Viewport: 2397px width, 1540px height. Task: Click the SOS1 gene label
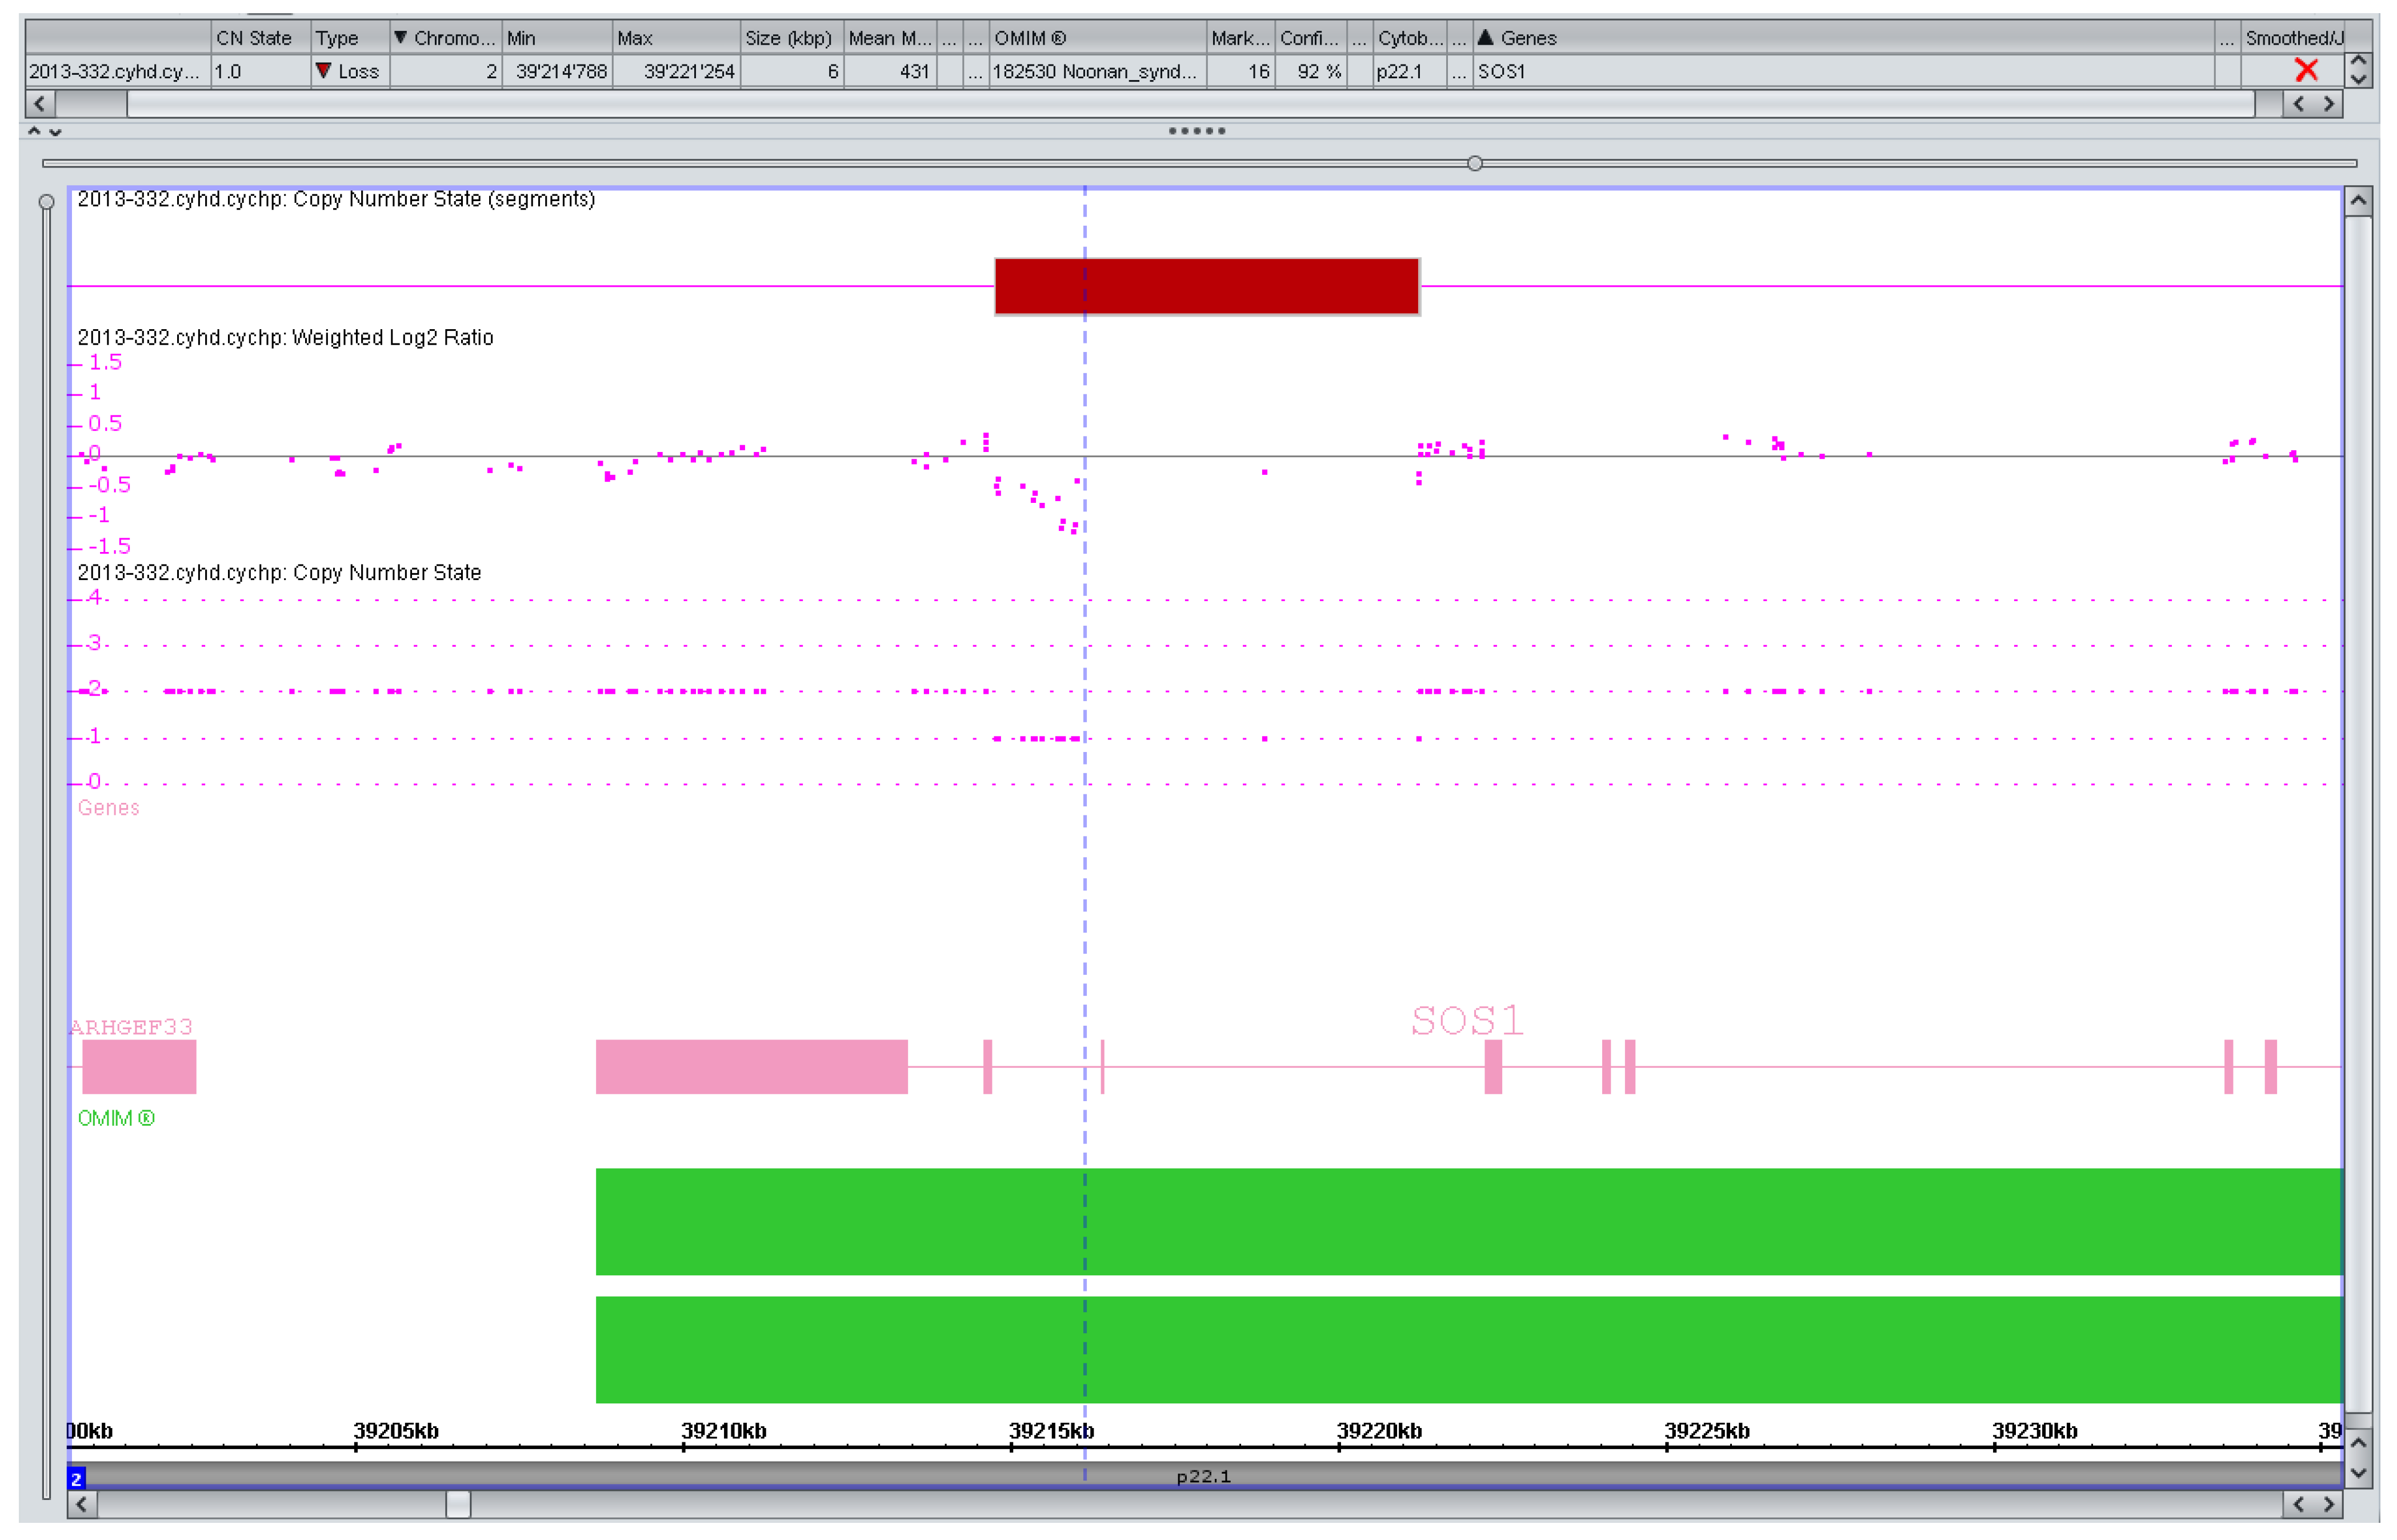click(1466, 1021)
